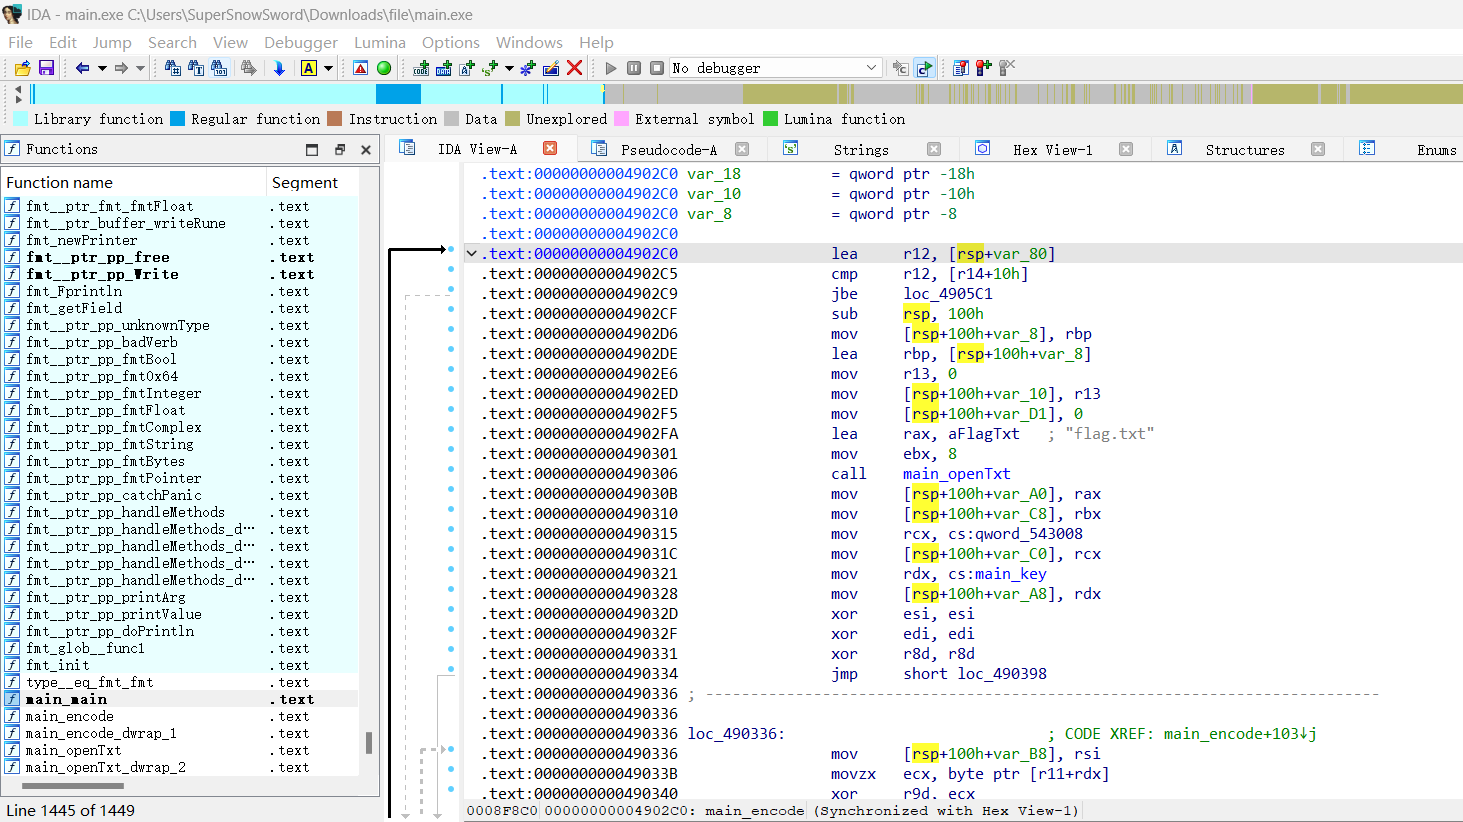Image resolution: width=1463 pixels, height=822 pixels.
Task: Click the Save database icon
Action: [x=46, y=68]
